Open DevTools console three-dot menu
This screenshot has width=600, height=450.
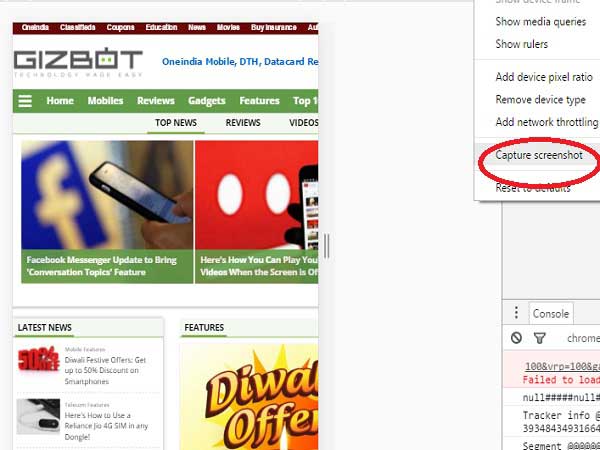[x=516, y=313]
